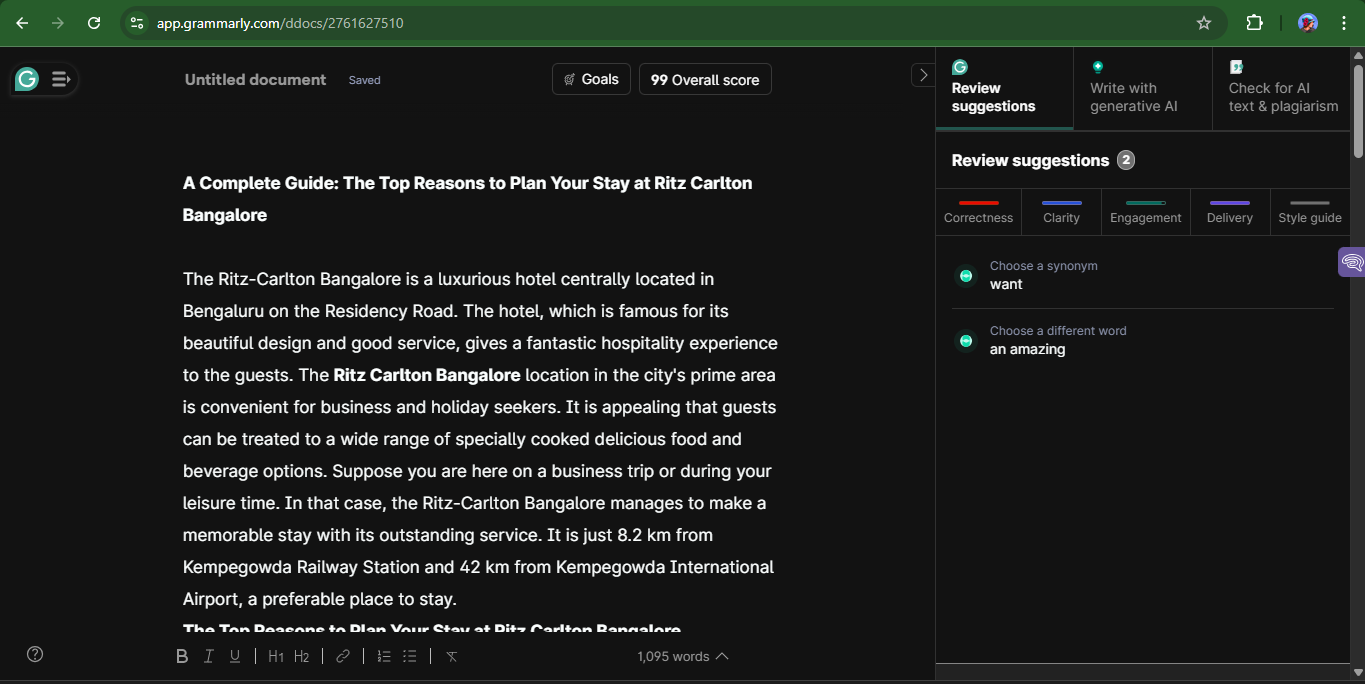Open the Chrome profile avatar
This screenshot has height=684, width=1365.
[1308, 23]
